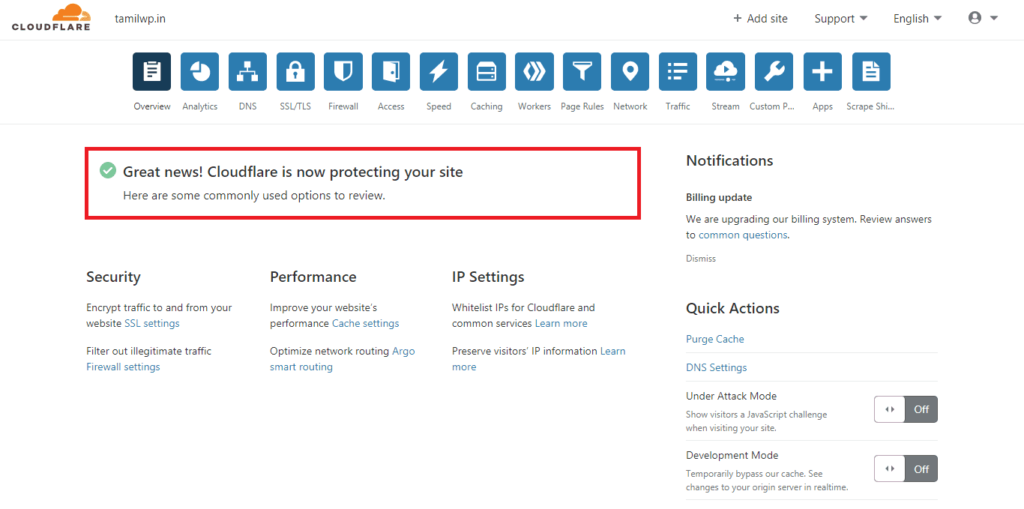Screen dimensions: 1024x509
Task: Open the DNS network tree icon
Action: [x=248, y=71]
